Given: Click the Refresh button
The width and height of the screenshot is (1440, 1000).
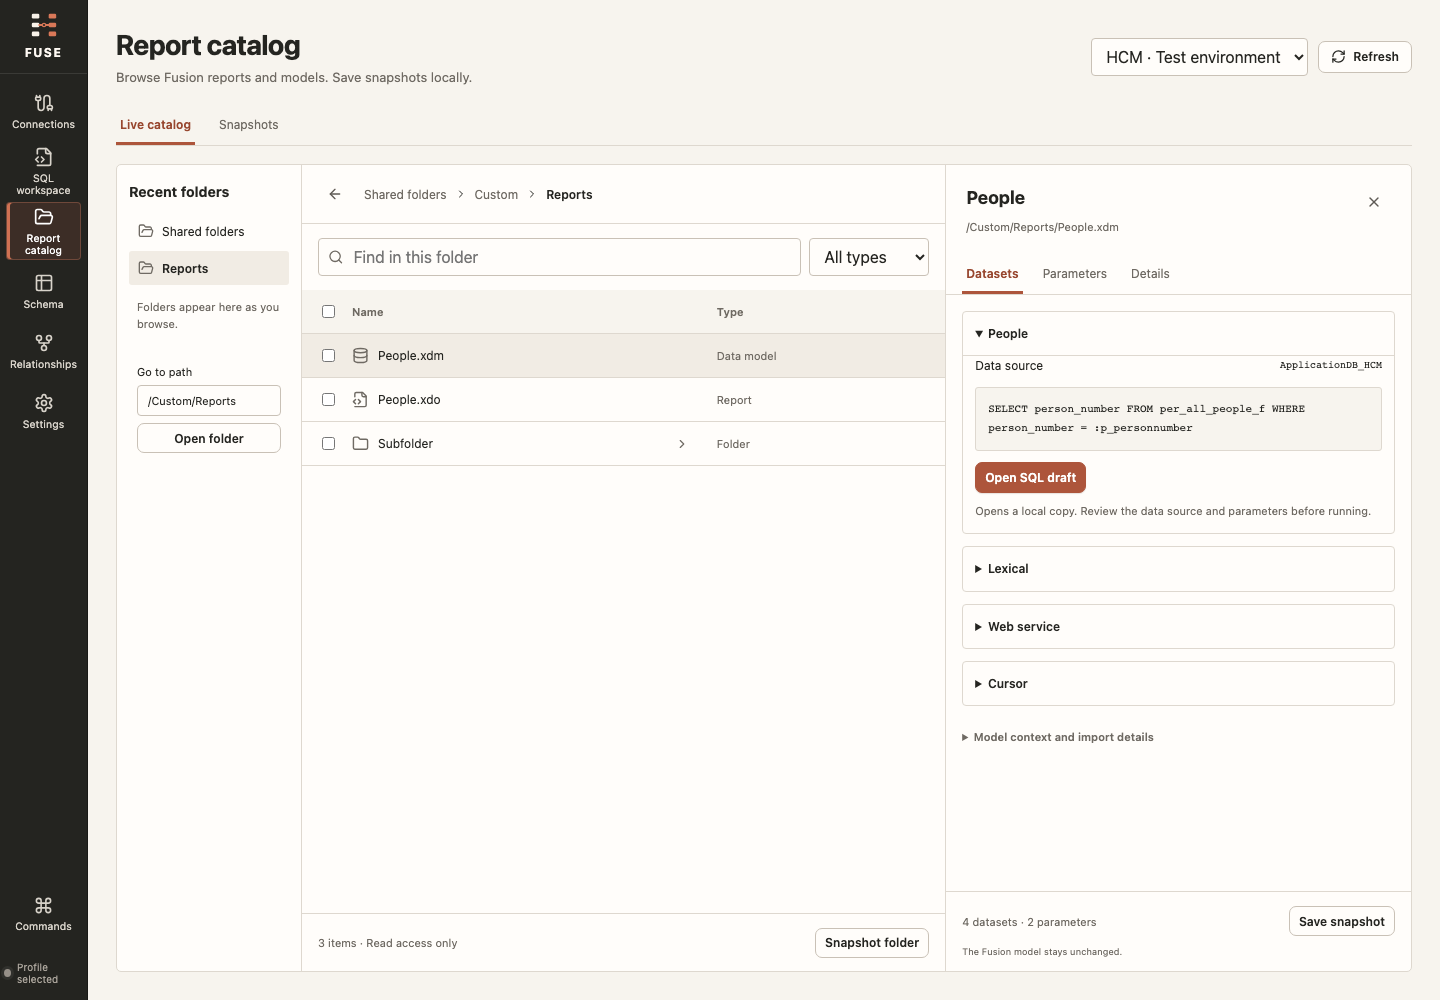Looking at the screenshot, I should point(1365,57).
